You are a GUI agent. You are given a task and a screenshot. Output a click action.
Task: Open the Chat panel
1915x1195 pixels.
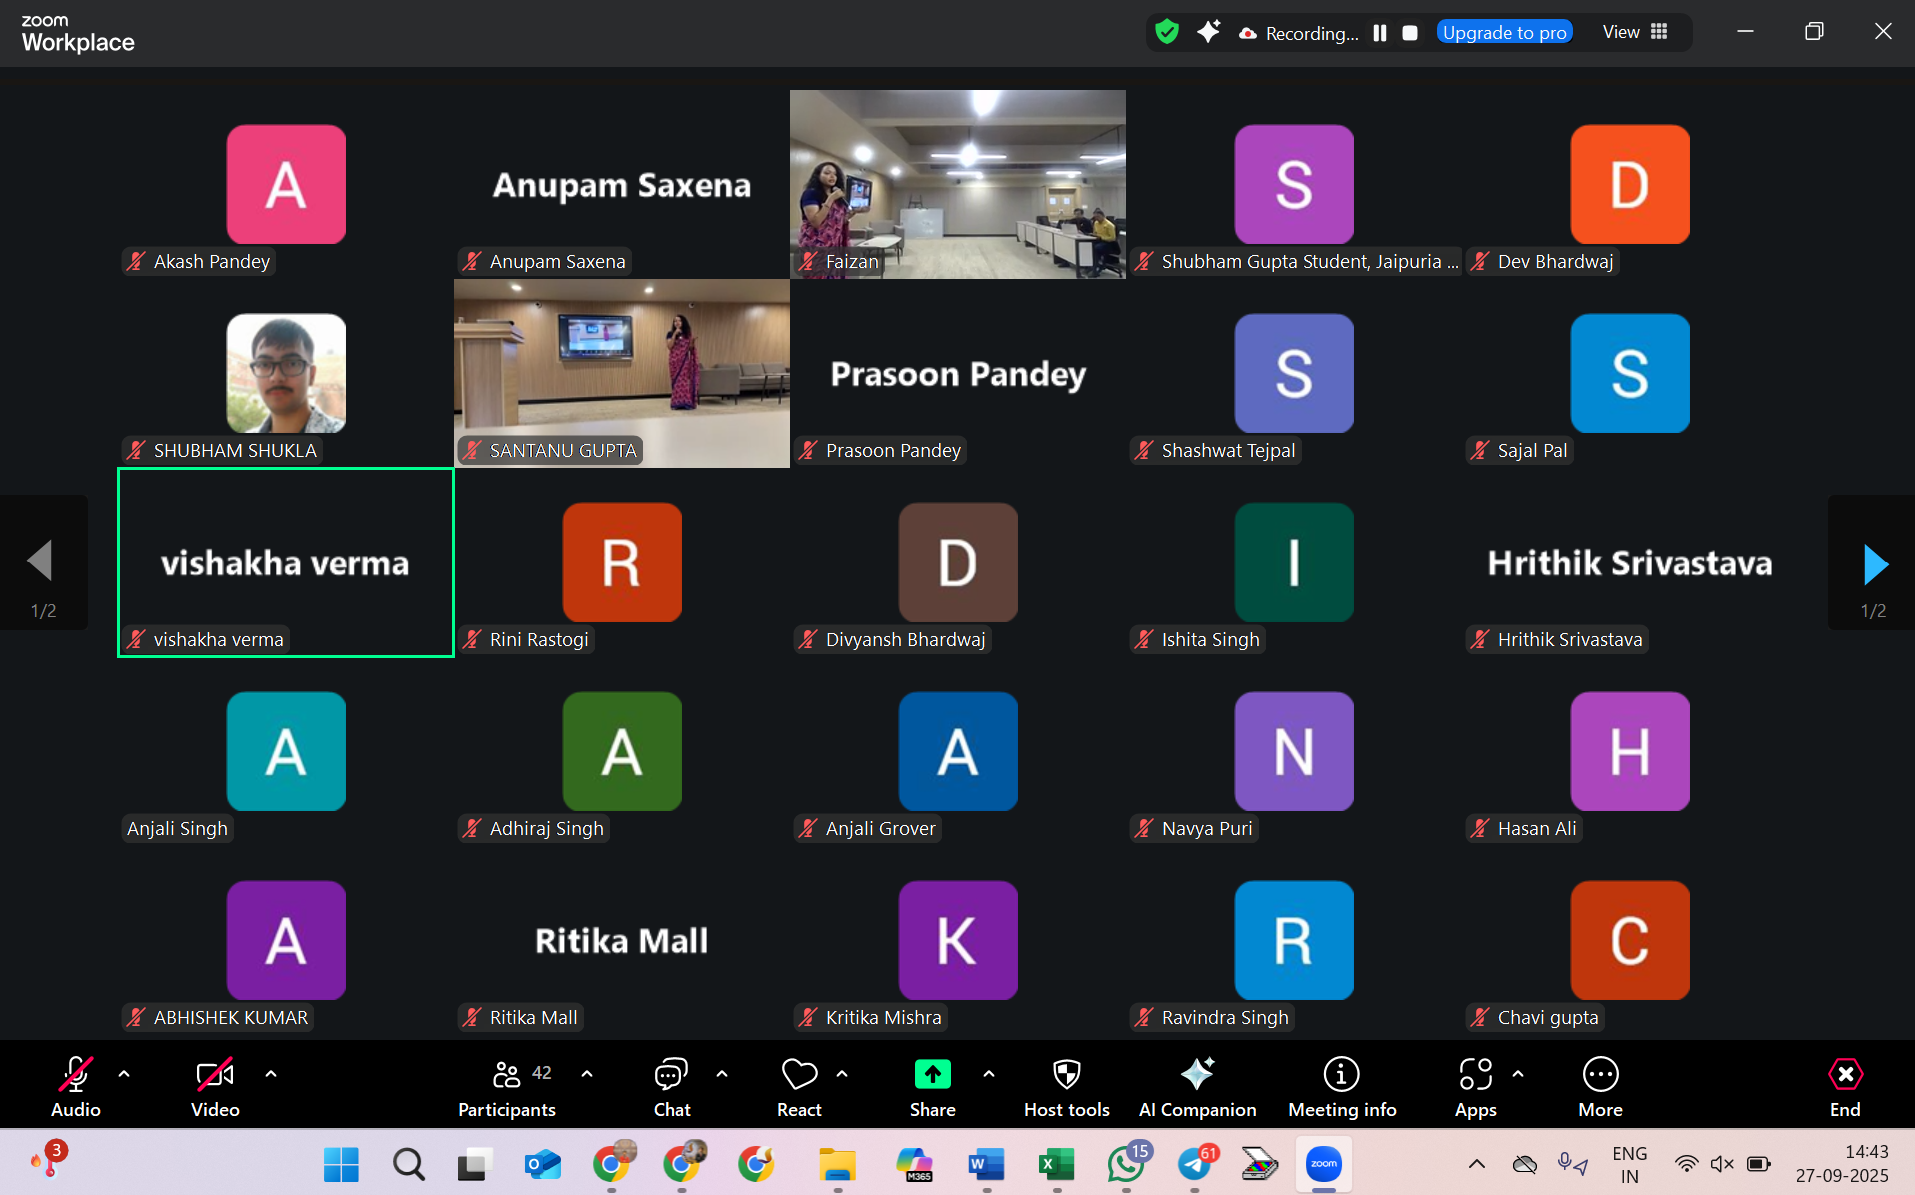(x=671, y=1076)
